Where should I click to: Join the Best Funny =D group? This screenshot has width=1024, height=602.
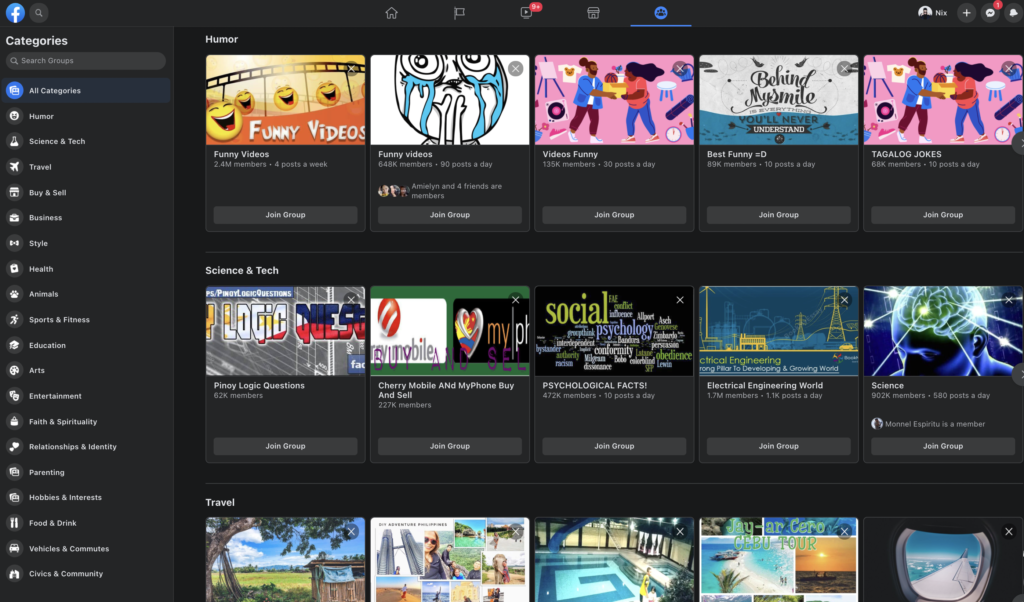coord(778,215)
